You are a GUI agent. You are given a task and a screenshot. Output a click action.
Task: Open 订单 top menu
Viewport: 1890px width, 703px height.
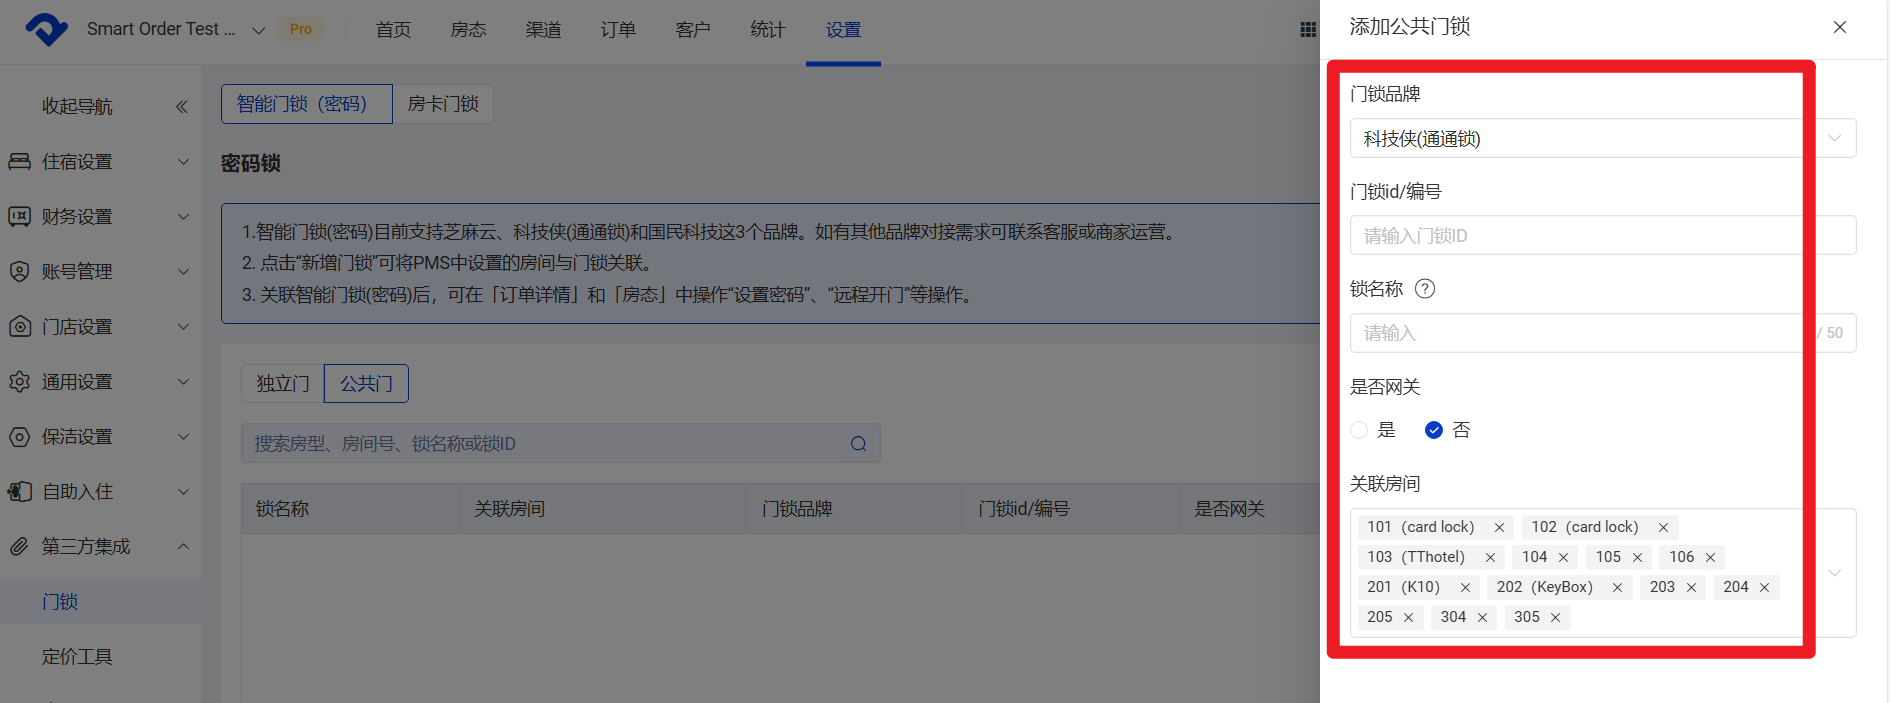[x=618, y=30]
